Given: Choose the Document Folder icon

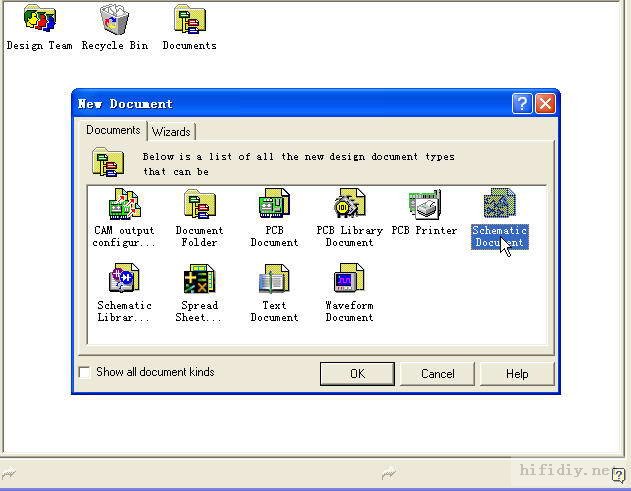Looking at the screenshot, I should click(x=199, y=205).
